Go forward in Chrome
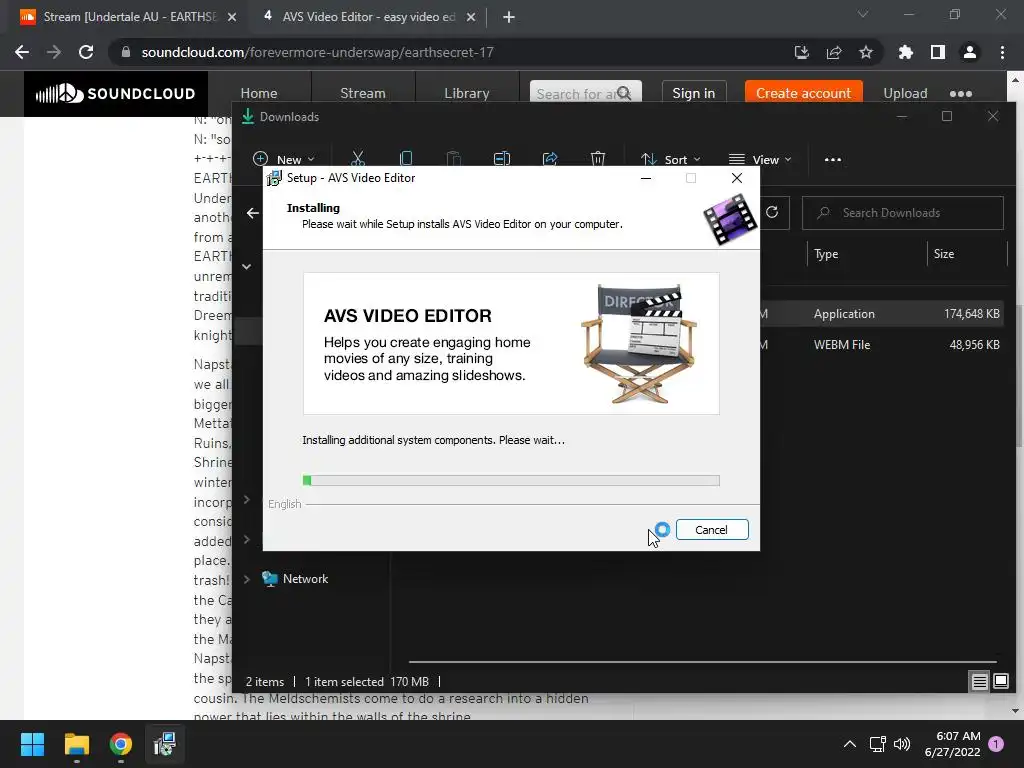Screen dimensions: 1024x768 click(x=54, y=52)
